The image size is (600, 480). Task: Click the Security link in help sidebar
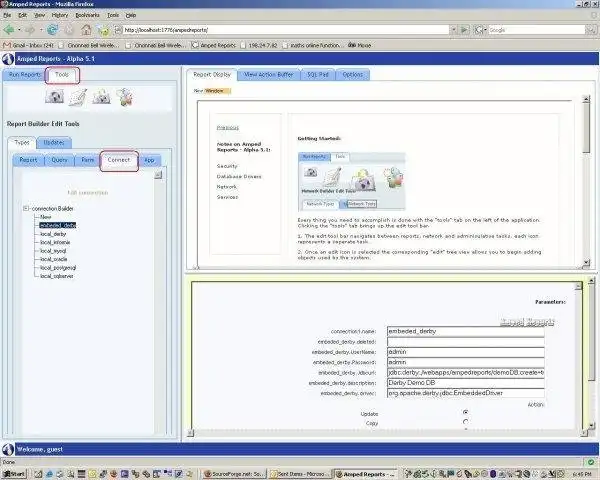[x=227, y=166]
